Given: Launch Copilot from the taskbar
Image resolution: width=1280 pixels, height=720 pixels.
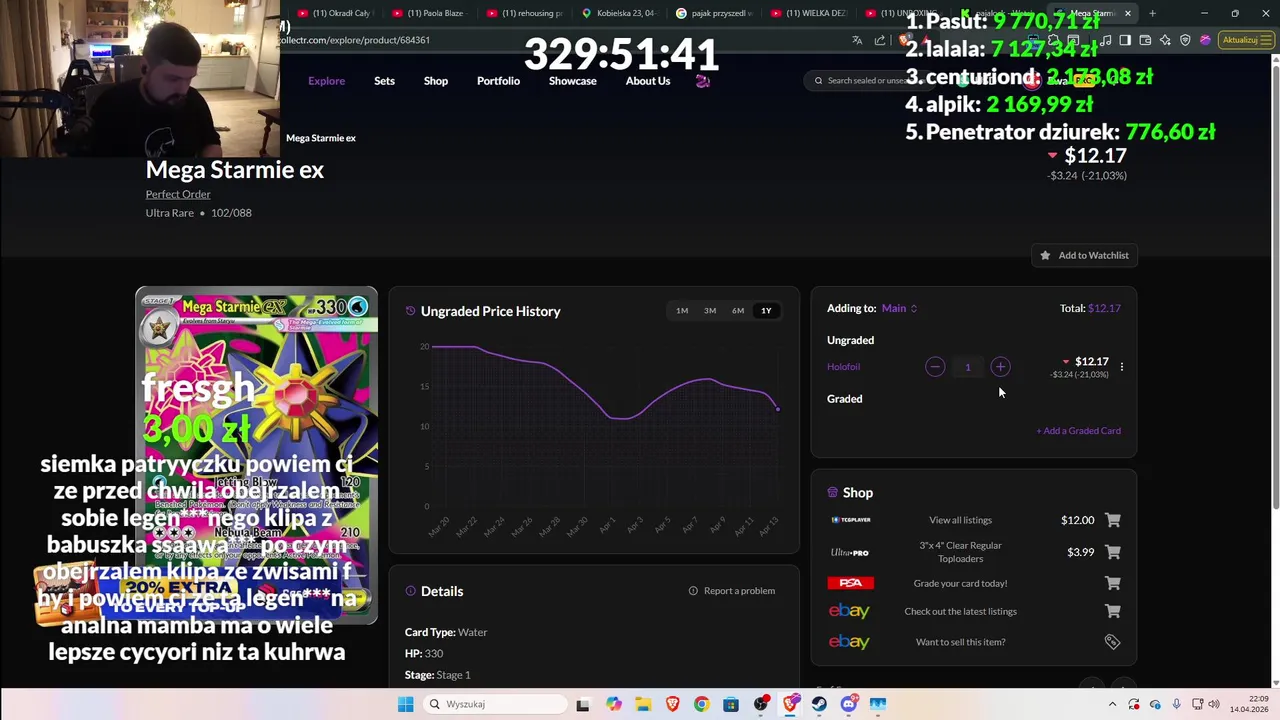Looking at the screenshot, I should [x=613, y=704].
